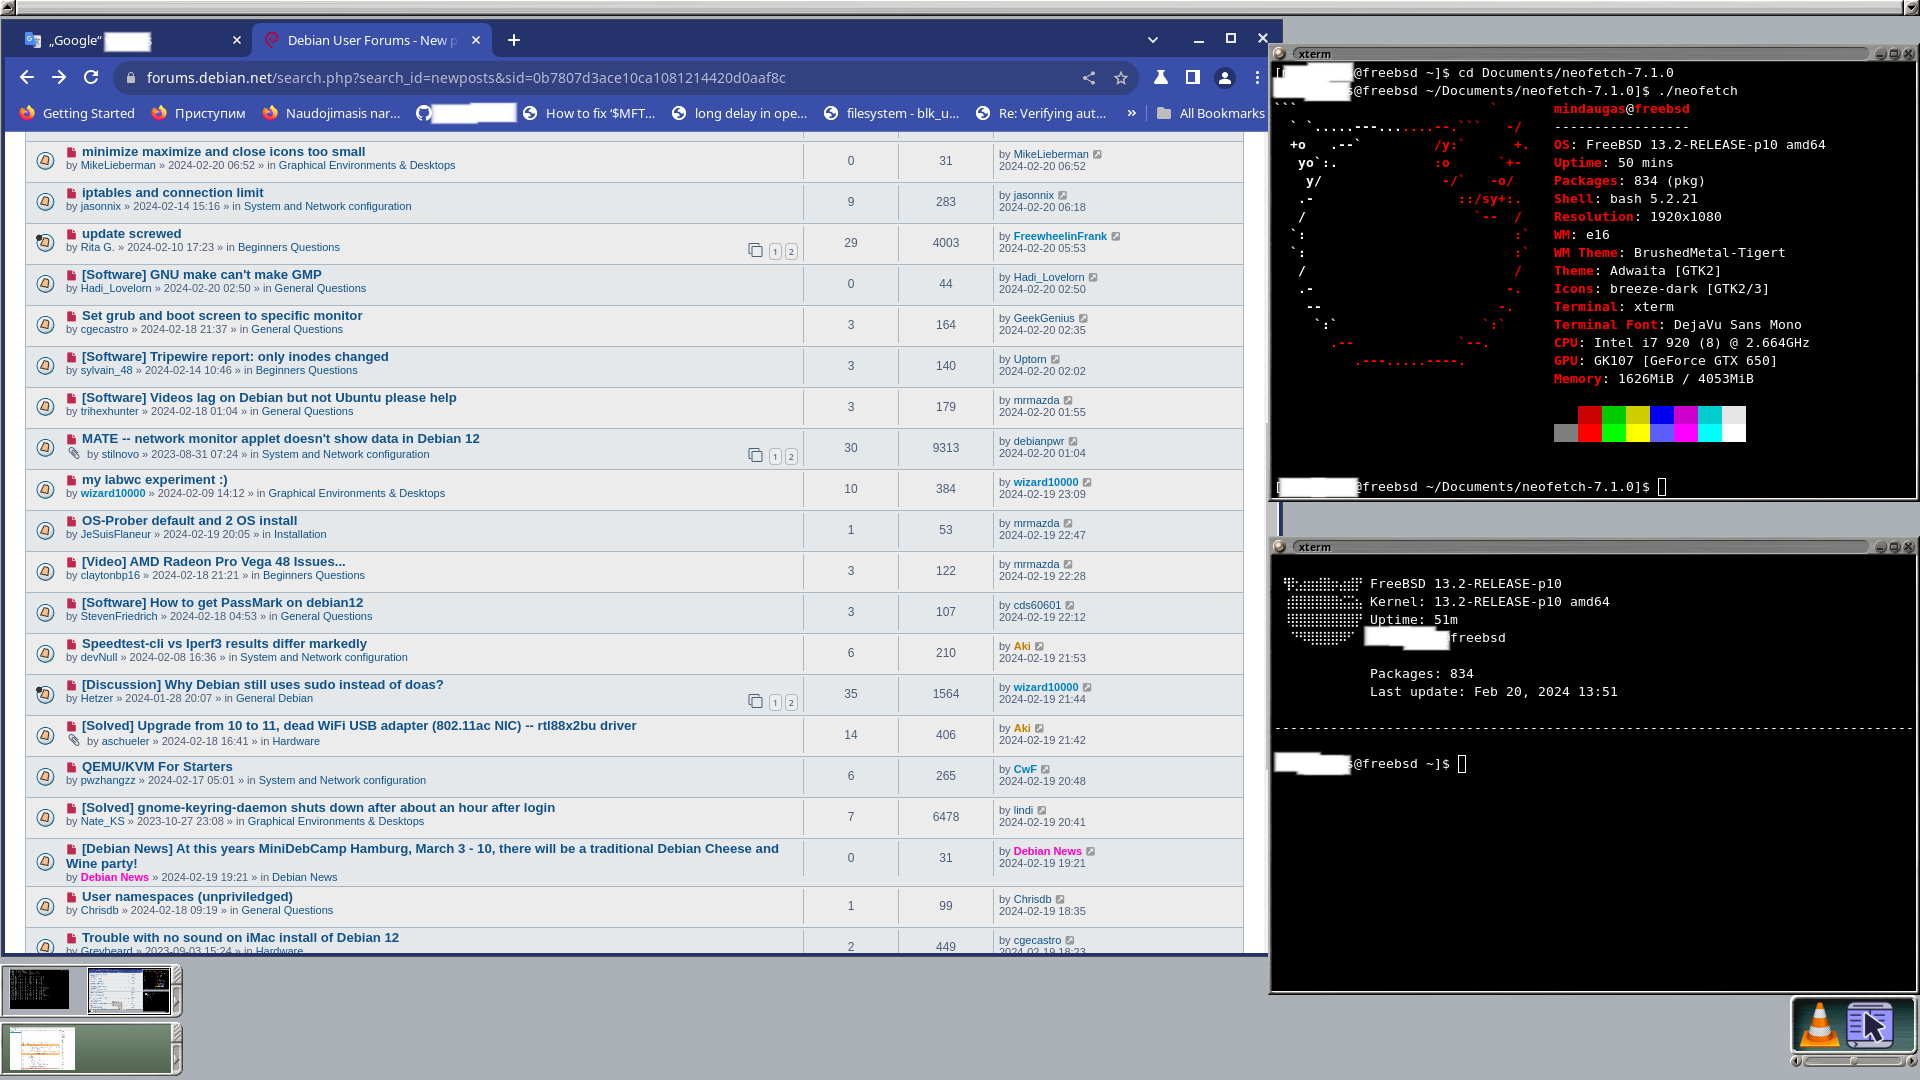Go back using the browser back arrow

click(x=27, y=78)
